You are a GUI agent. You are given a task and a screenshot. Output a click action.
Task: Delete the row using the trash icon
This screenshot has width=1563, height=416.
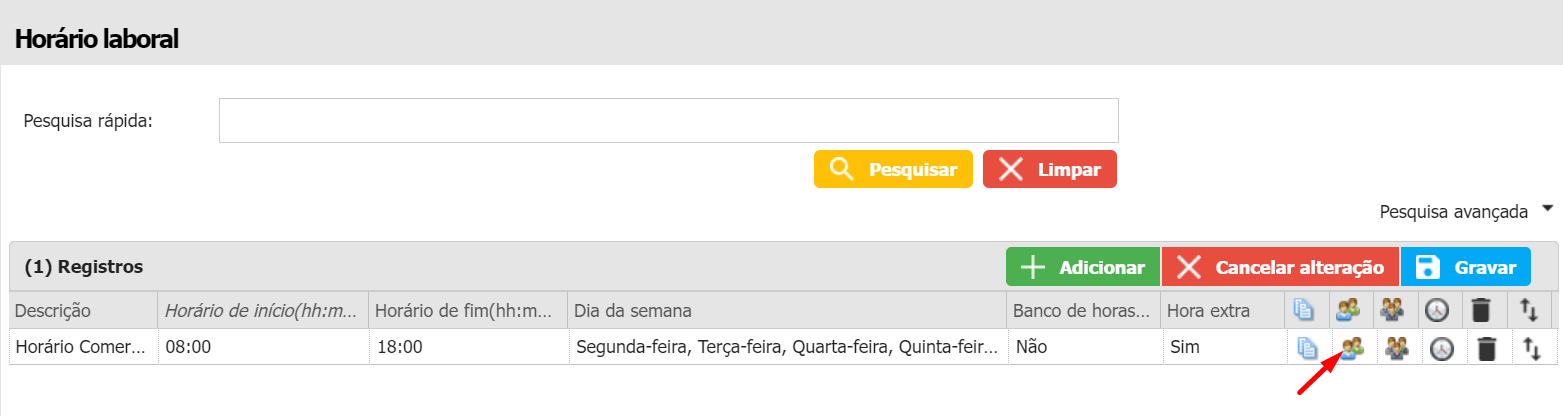1487,348
